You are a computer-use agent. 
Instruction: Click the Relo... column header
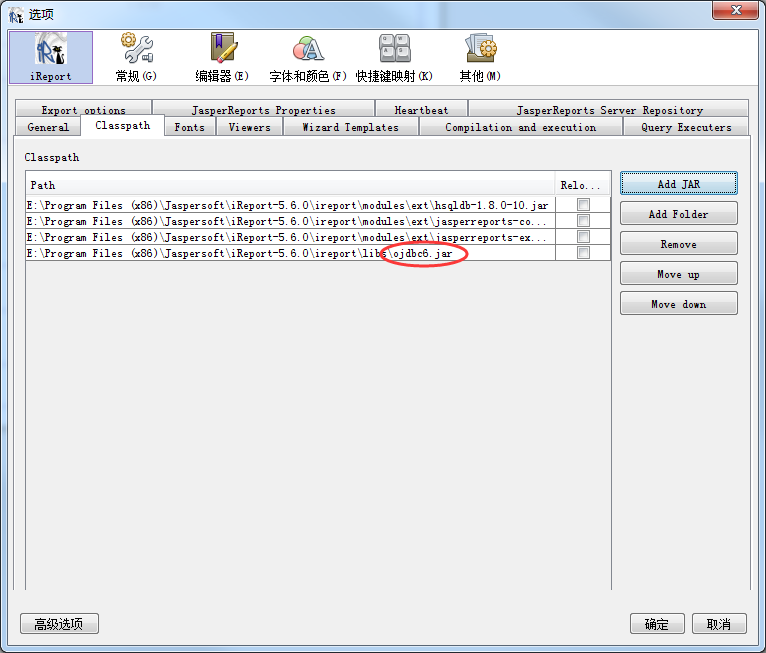582,185
